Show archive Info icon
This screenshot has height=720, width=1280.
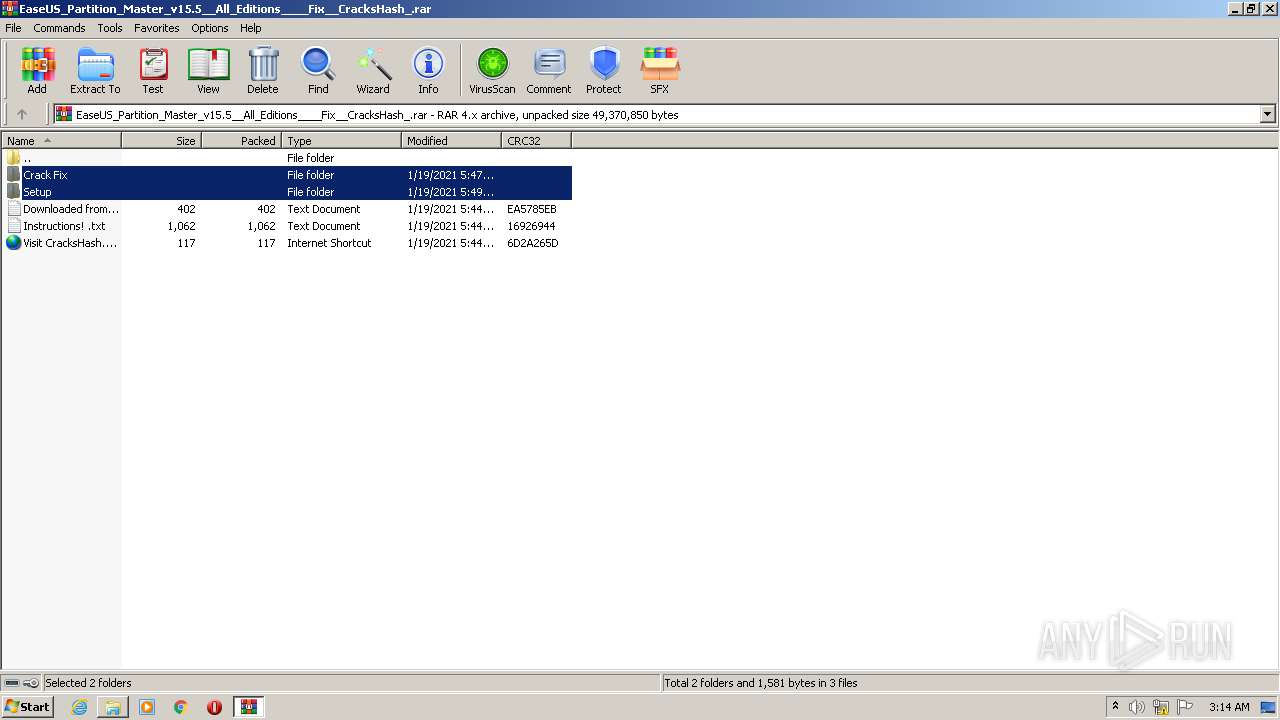[x=428, y=70]
